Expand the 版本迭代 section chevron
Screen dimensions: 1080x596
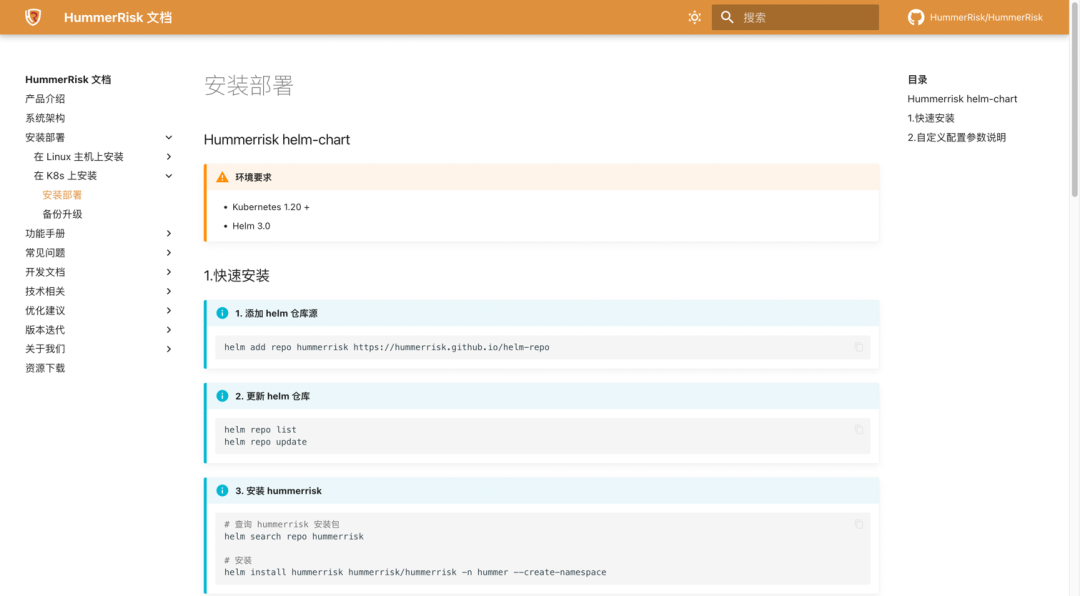pos(169,330)
